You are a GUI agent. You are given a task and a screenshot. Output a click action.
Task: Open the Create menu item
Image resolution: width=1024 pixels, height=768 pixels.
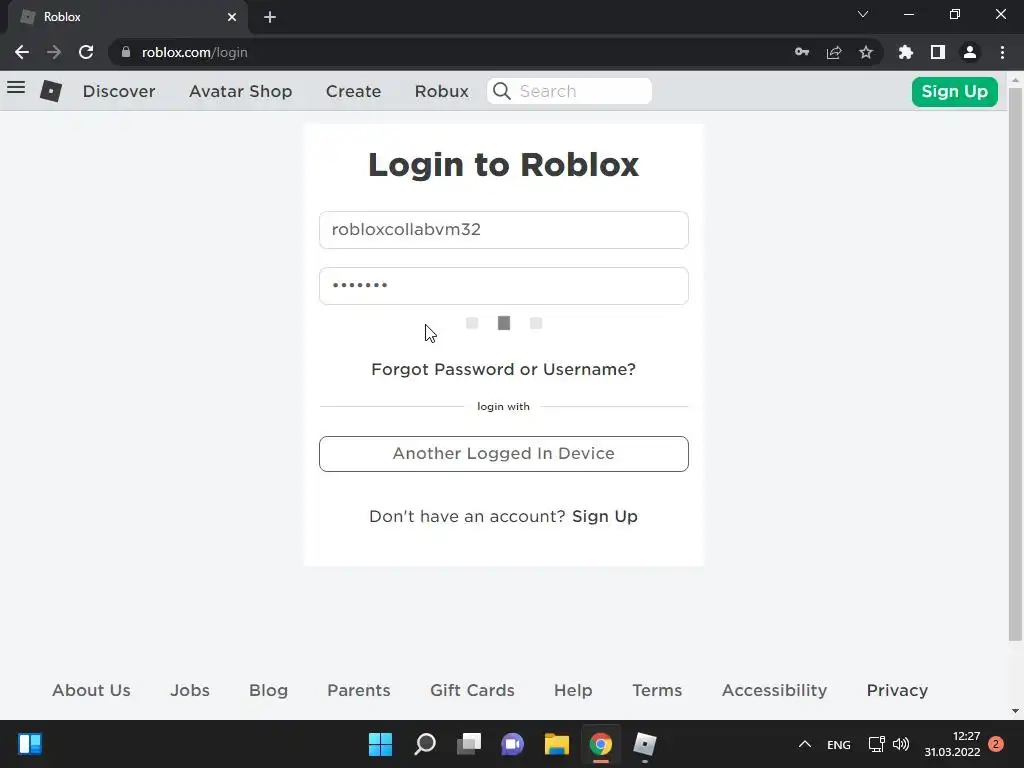(x=353, y=91)
